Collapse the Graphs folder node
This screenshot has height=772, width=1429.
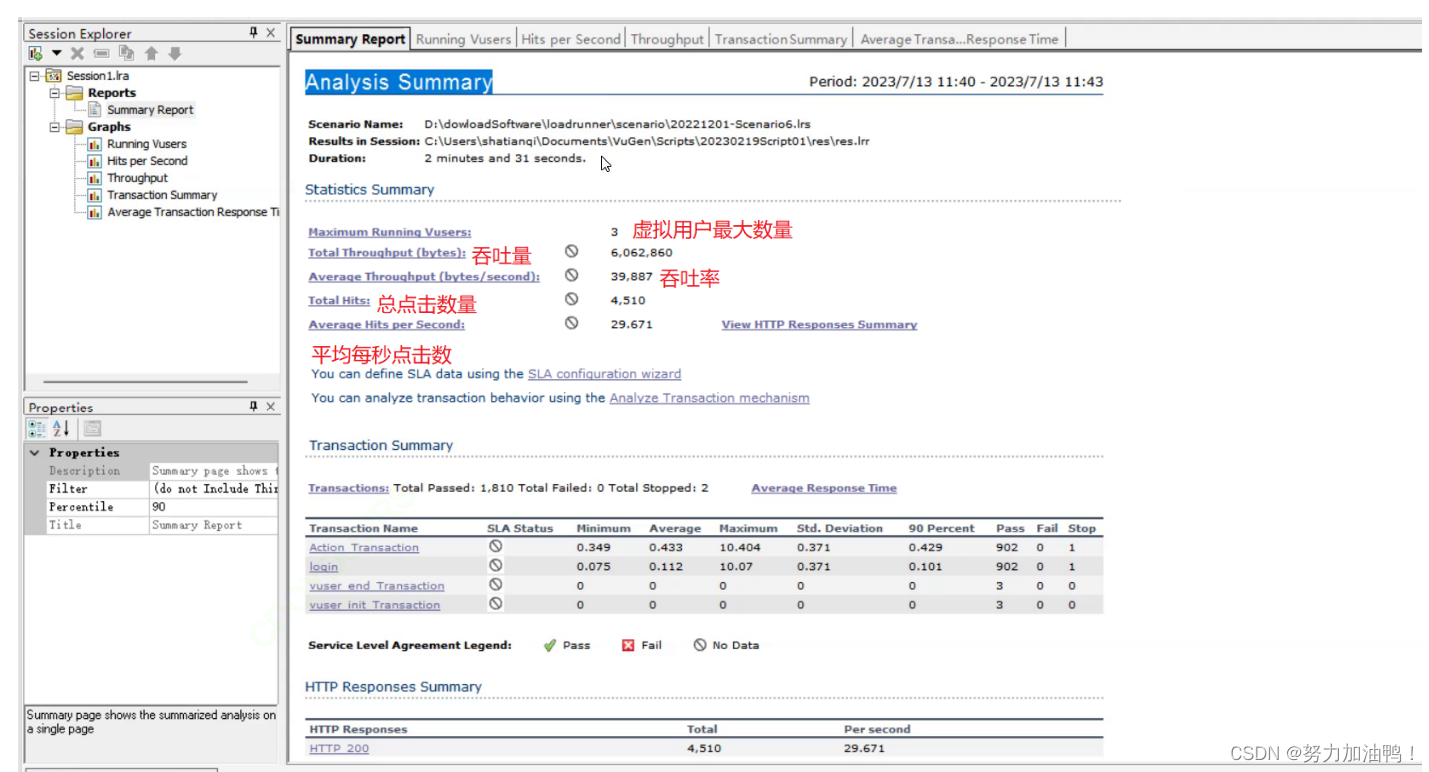point(55,127)
